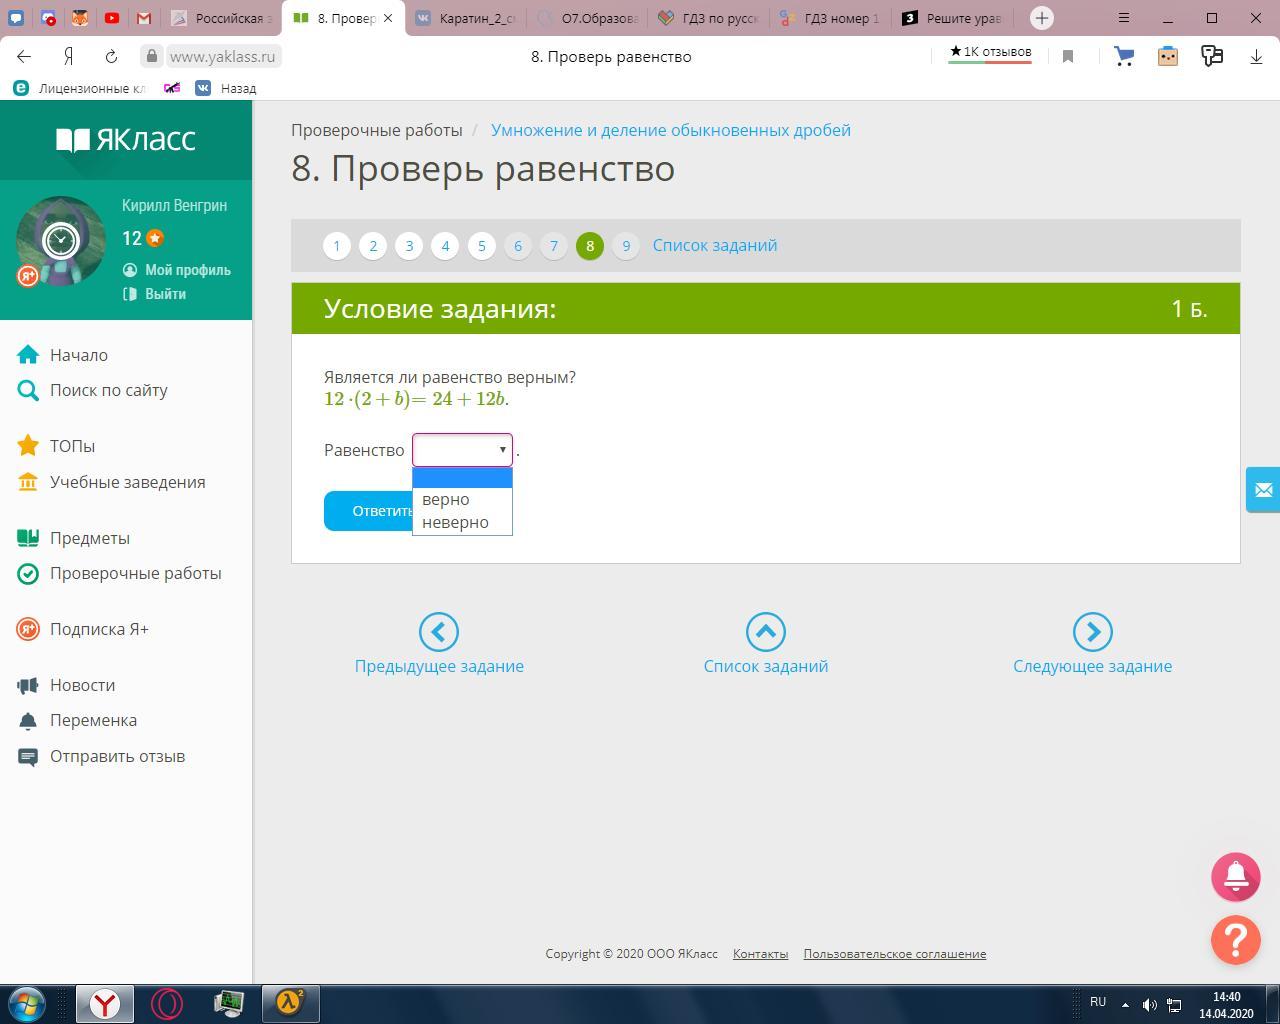Image resolution: width=1280 pixels, height=1024 pixels.
Task: Log out via Выйти link
Action: [x=165, y=294]
